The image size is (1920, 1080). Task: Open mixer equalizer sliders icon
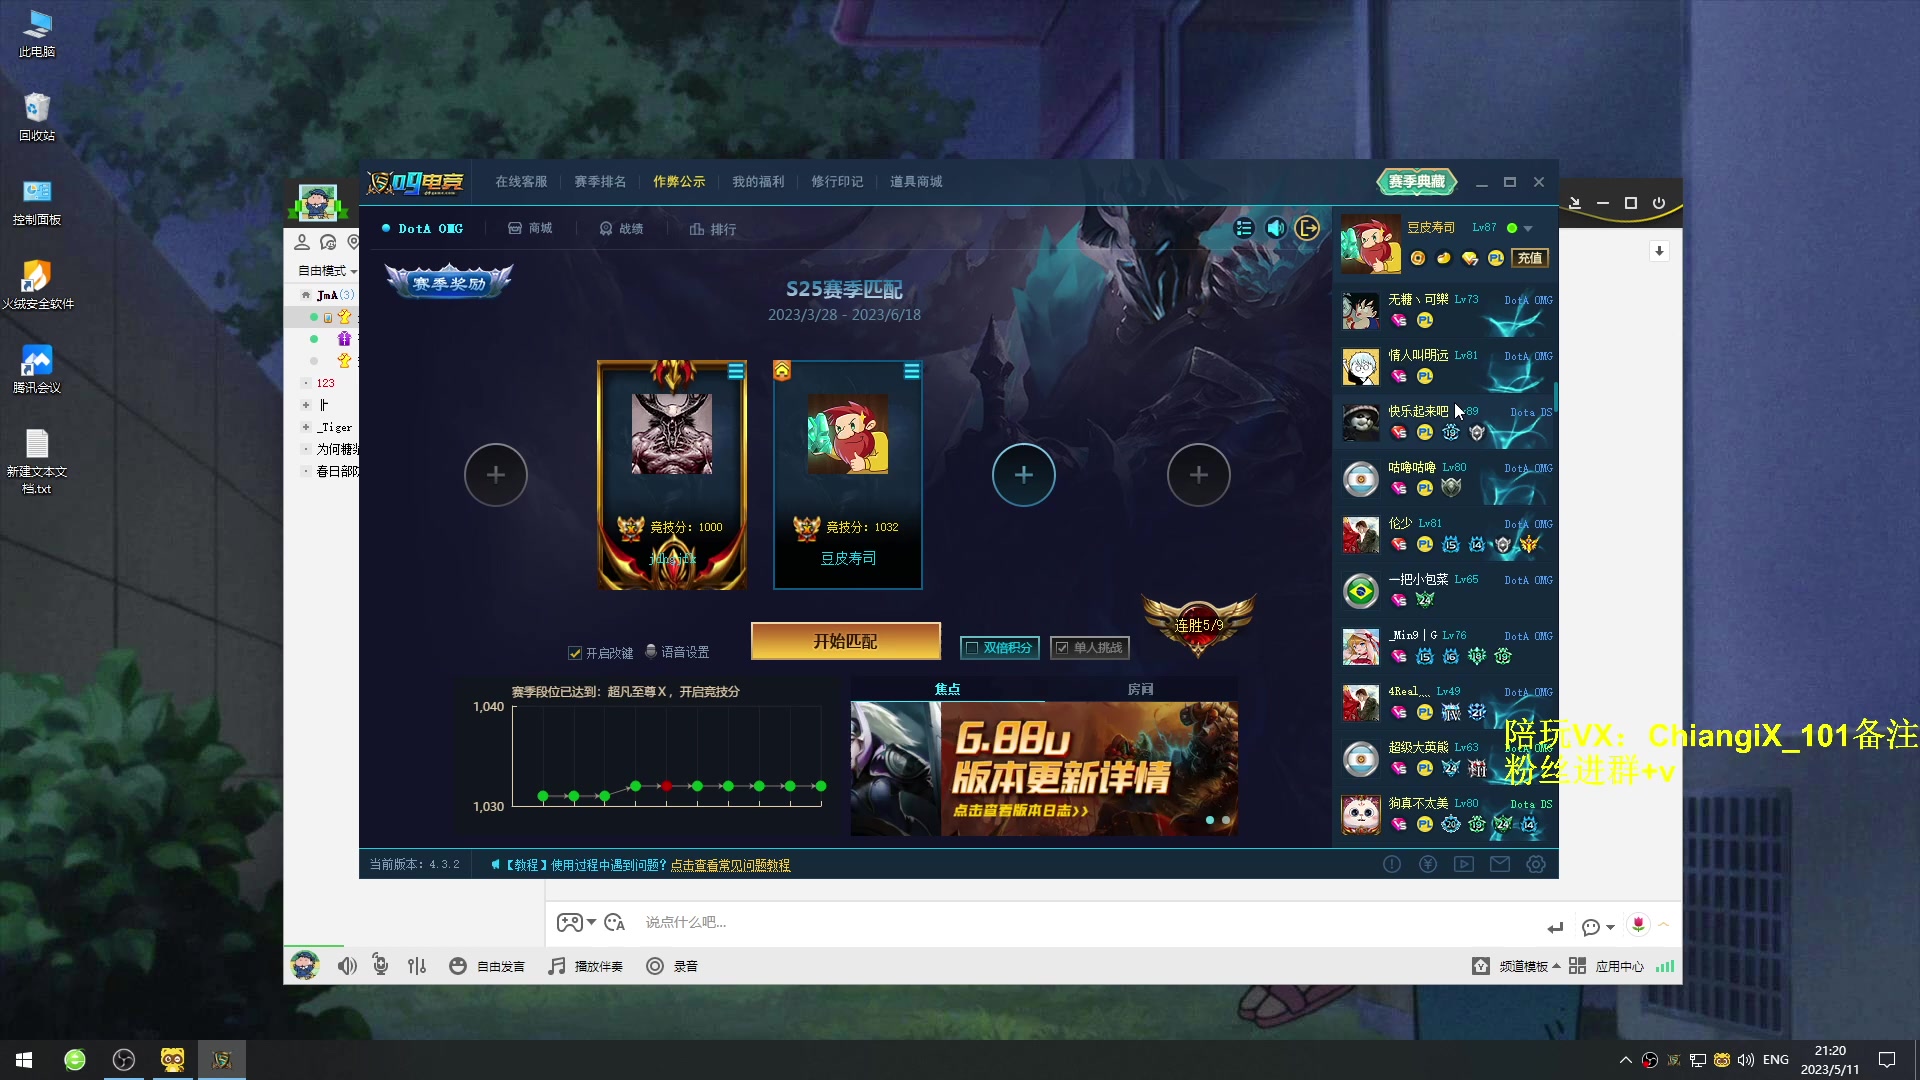click(417, 966)
